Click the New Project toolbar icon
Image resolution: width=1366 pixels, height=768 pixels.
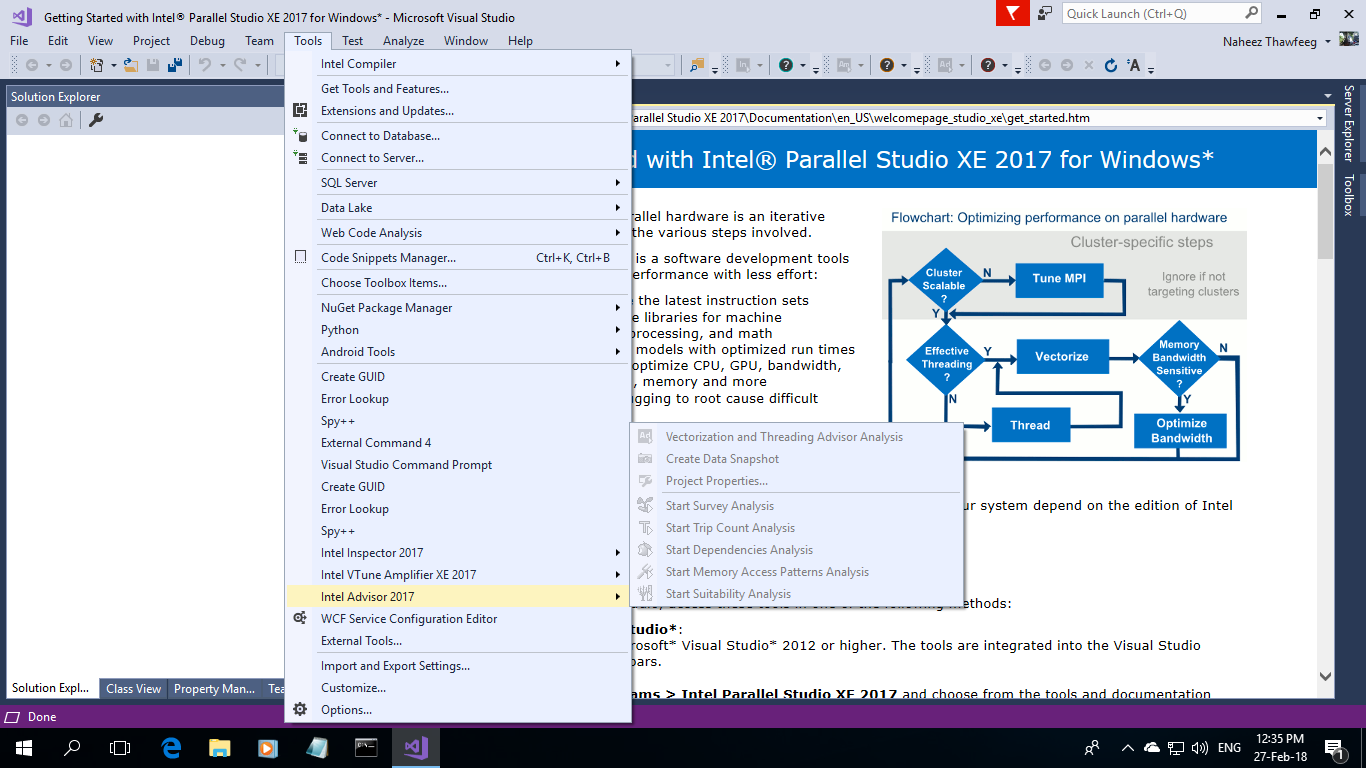(97, 65)
